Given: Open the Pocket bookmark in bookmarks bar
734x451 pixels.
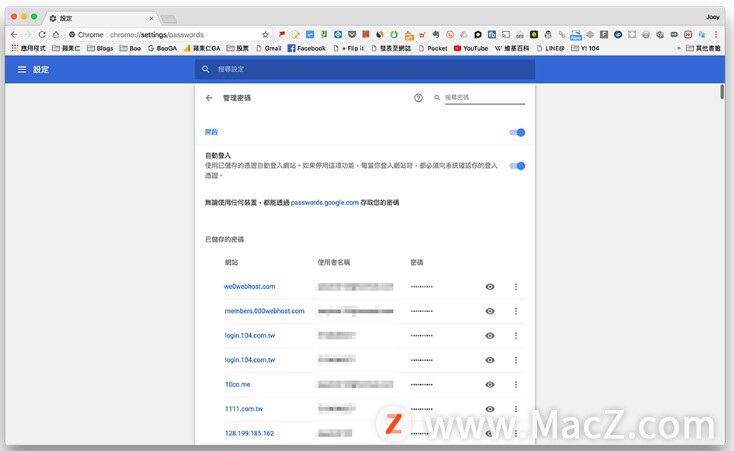Looking at the screenshot, I should coord(433,48).
